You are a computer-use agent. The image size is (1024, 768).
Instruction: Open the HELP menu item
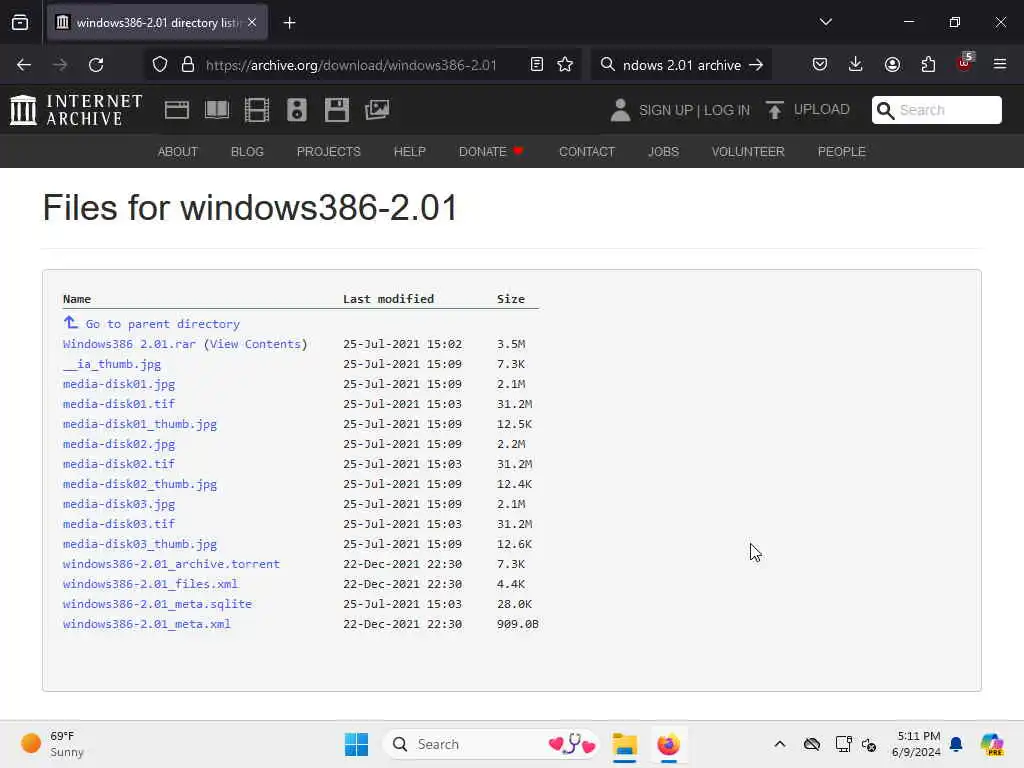(x=409, y=152)
